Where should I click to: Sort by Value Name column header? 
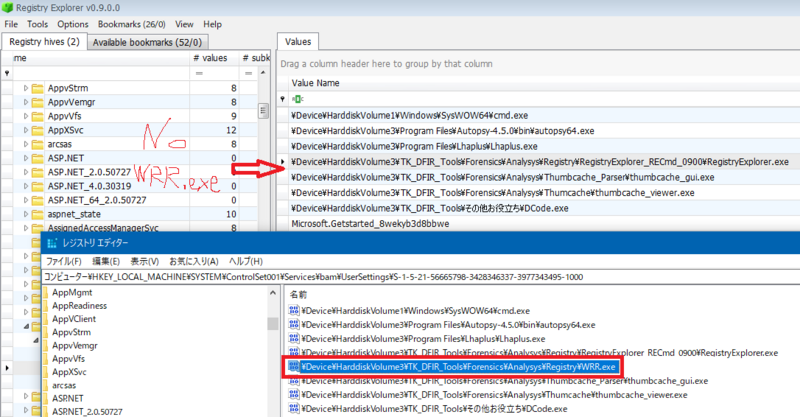[315, 83]
